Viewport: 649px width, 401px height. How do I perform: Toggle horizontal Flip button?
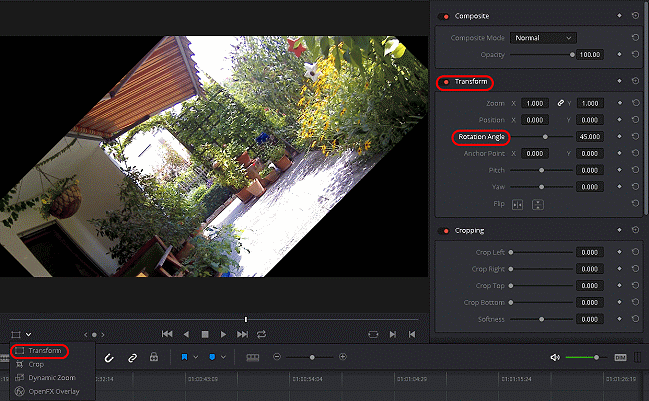point(517,204)
